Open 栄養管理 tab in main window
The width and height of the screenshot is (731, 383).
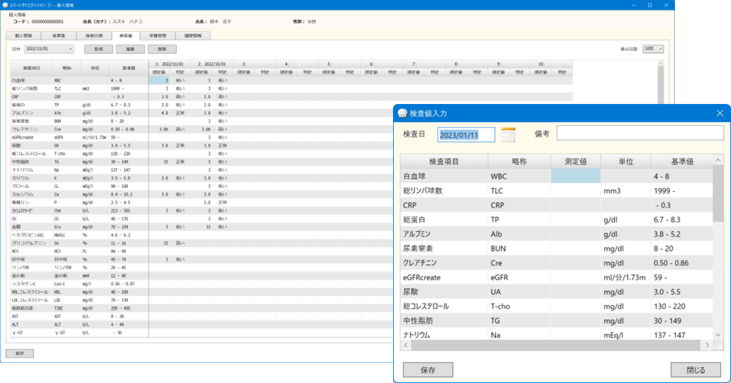click(x=158, y=35)
